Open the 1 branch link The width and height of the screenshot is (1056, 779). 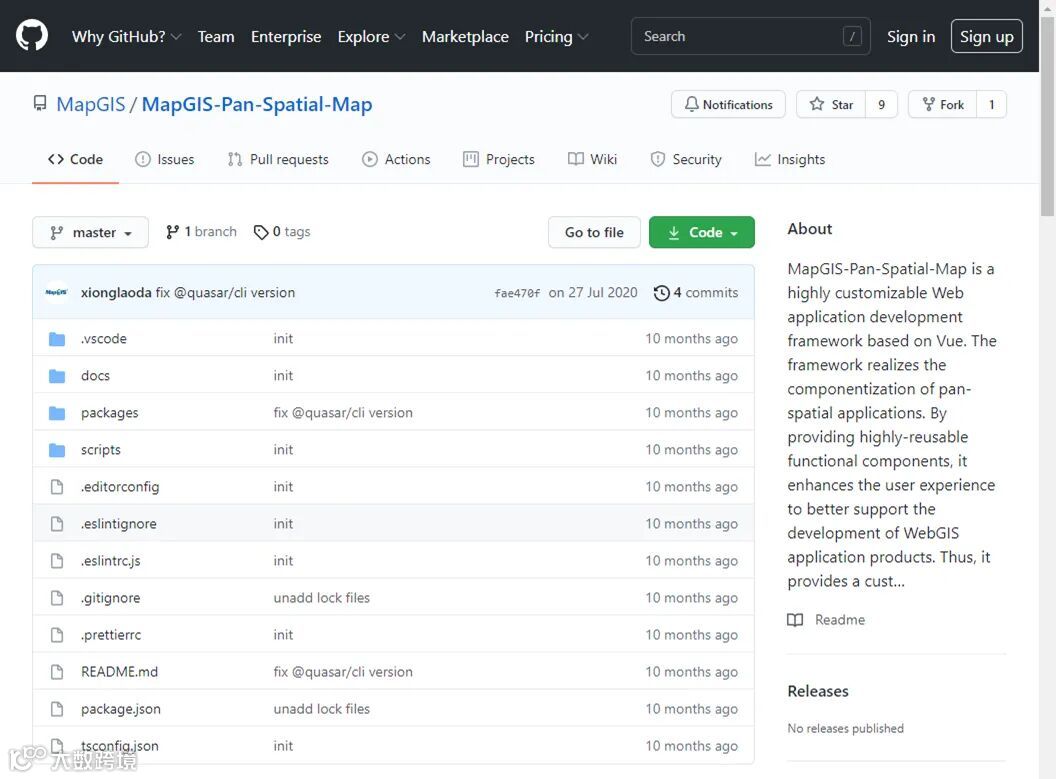click(201, 232)
